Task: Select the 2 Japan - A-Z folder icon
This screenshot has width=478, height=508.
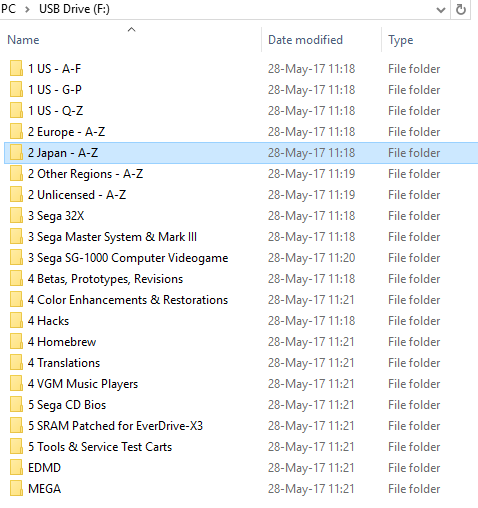Action: [16, 153]
